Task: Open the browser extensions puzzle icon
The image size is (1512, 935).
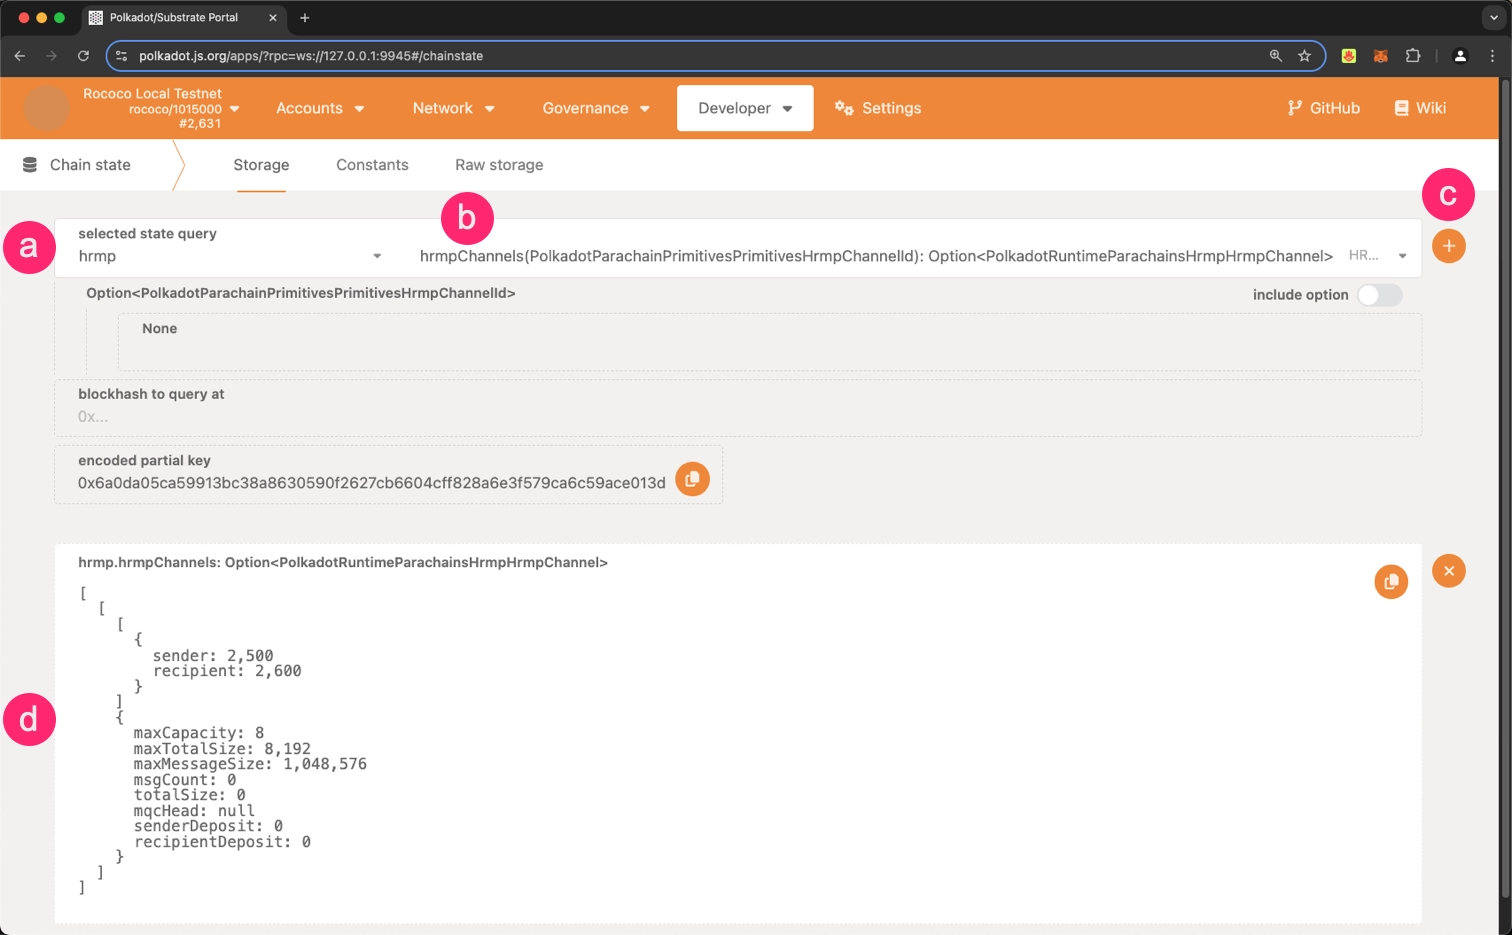Action: (x=1412, y=56)
